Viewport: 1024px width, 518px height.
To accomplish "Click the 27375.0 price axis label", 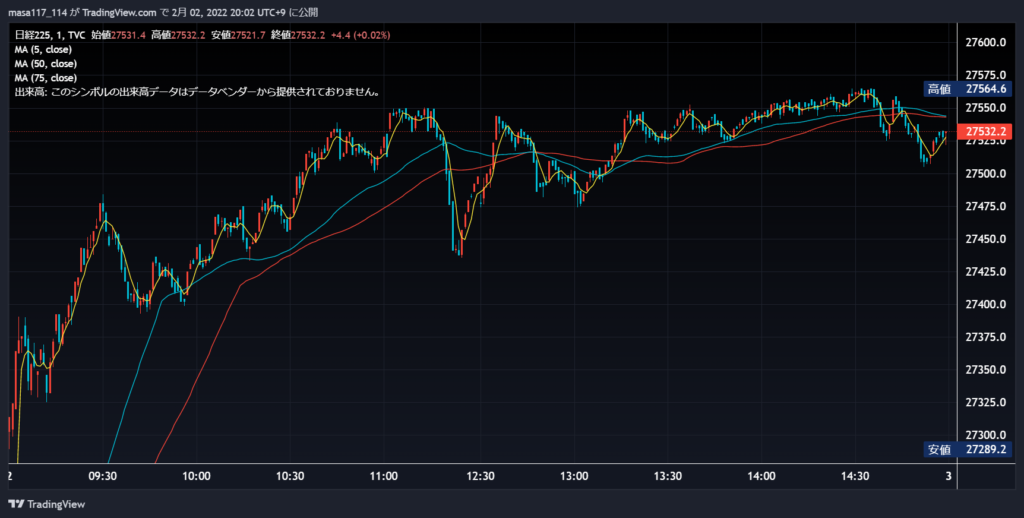I will [984, 337].
